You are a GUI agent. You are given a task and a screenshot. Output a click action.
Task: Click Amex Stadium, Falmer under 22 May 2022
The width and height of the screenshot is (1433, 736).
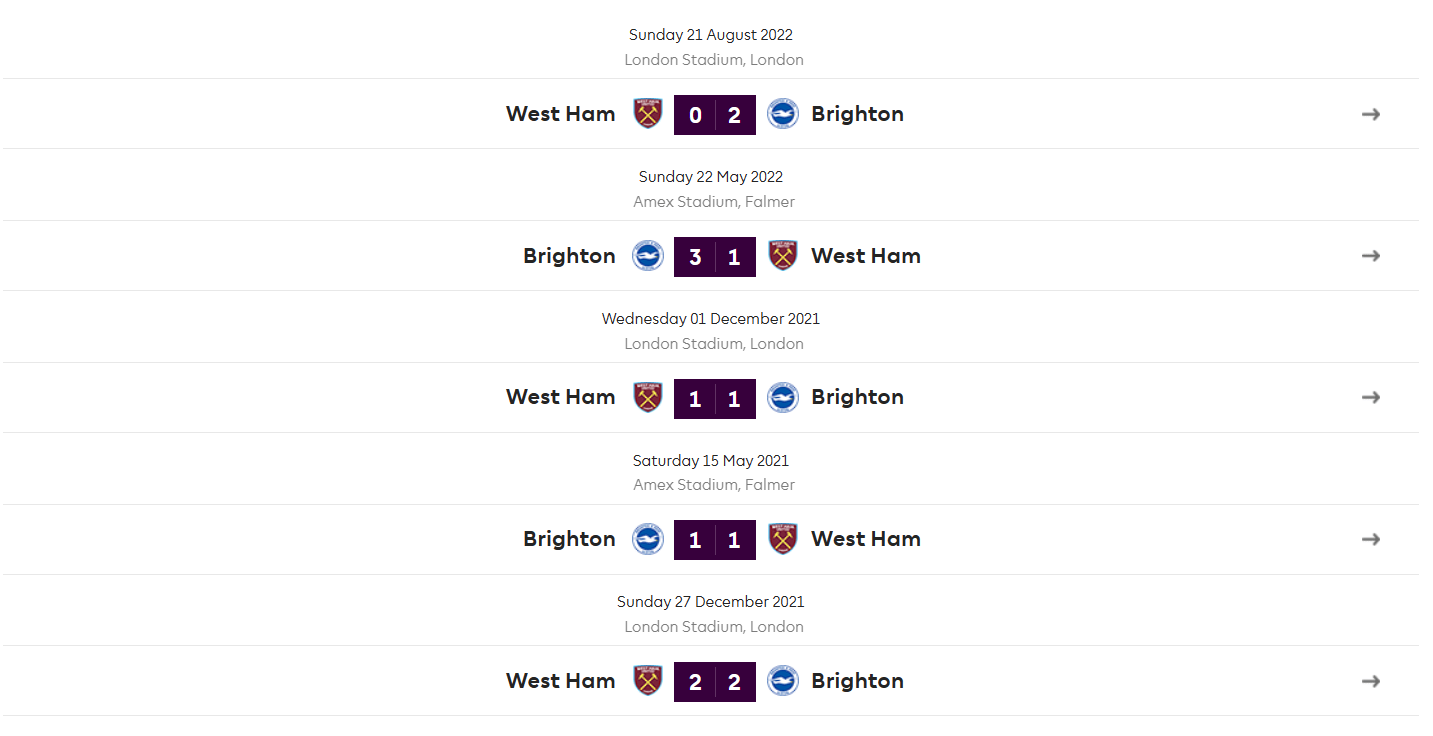(714, 202)
